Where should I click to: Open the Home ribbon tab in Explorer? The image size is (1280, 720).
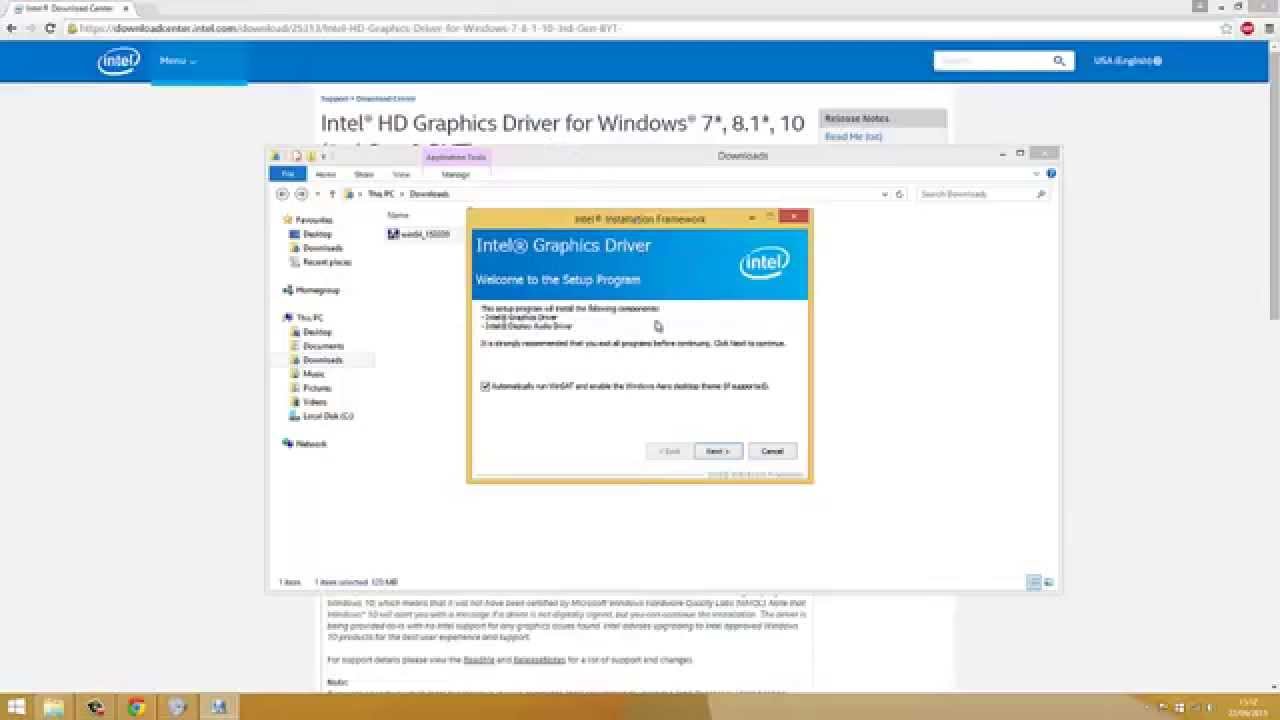[x=326, y=174]
